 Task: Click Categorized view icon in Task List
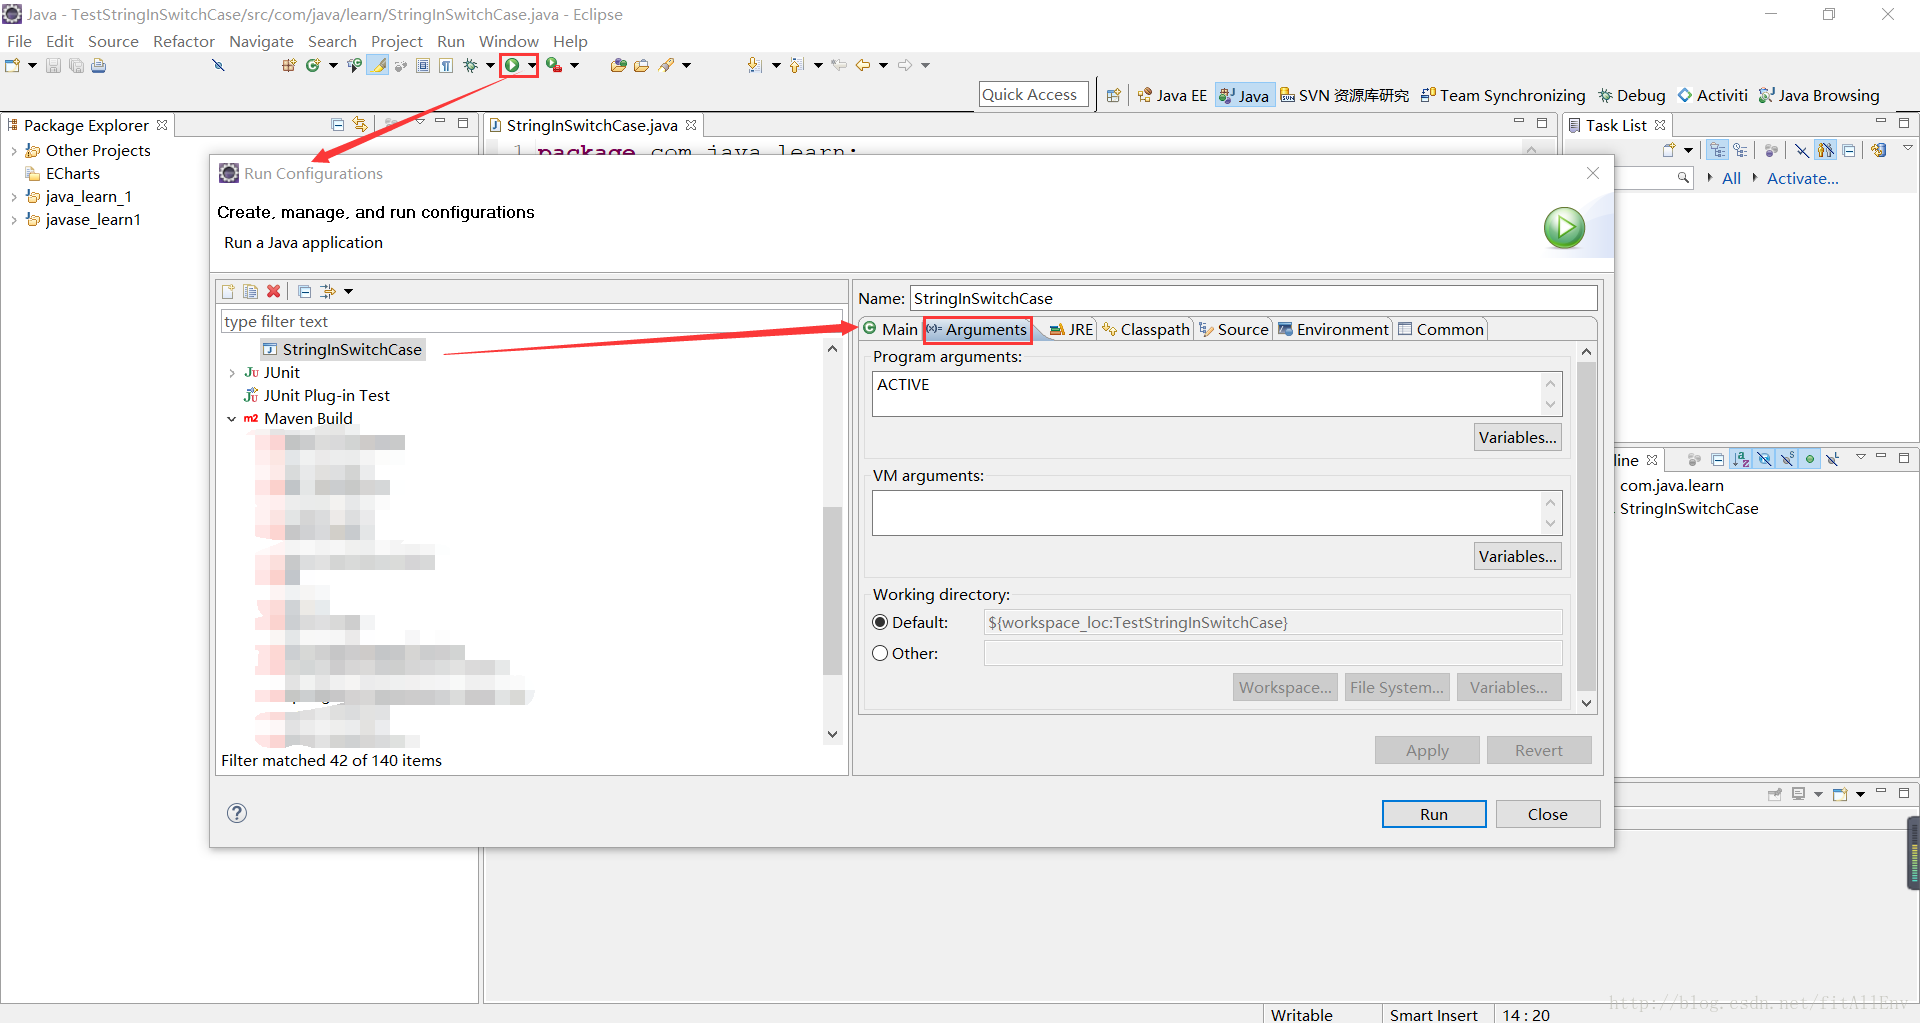tap(1718, 150)
